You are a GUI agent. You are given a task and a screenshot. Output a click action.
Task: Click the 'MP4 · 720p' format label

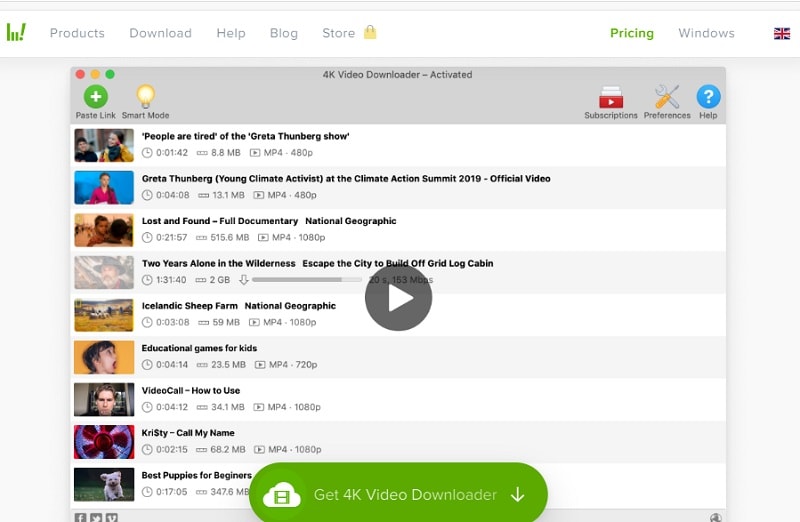293,364
